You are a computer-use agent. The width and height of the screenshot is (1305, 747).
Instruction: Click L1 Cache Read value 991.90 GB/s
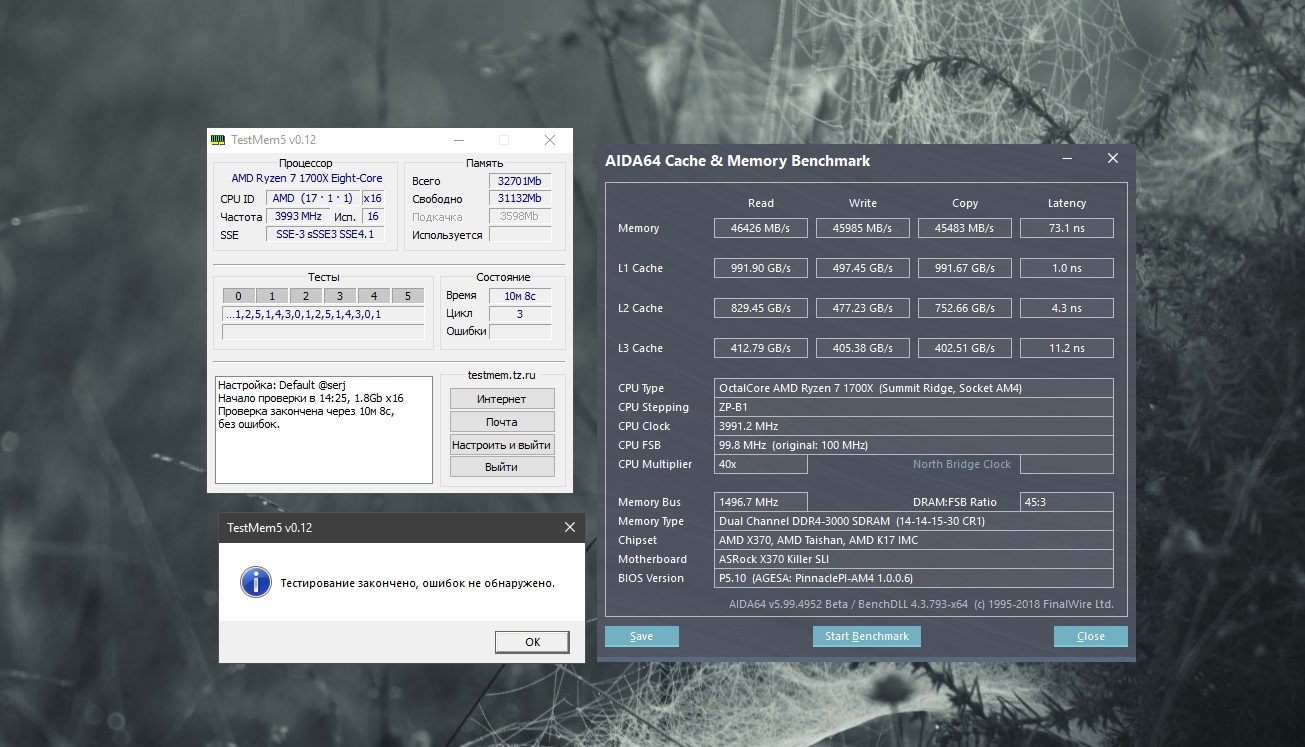pos(761,268)
